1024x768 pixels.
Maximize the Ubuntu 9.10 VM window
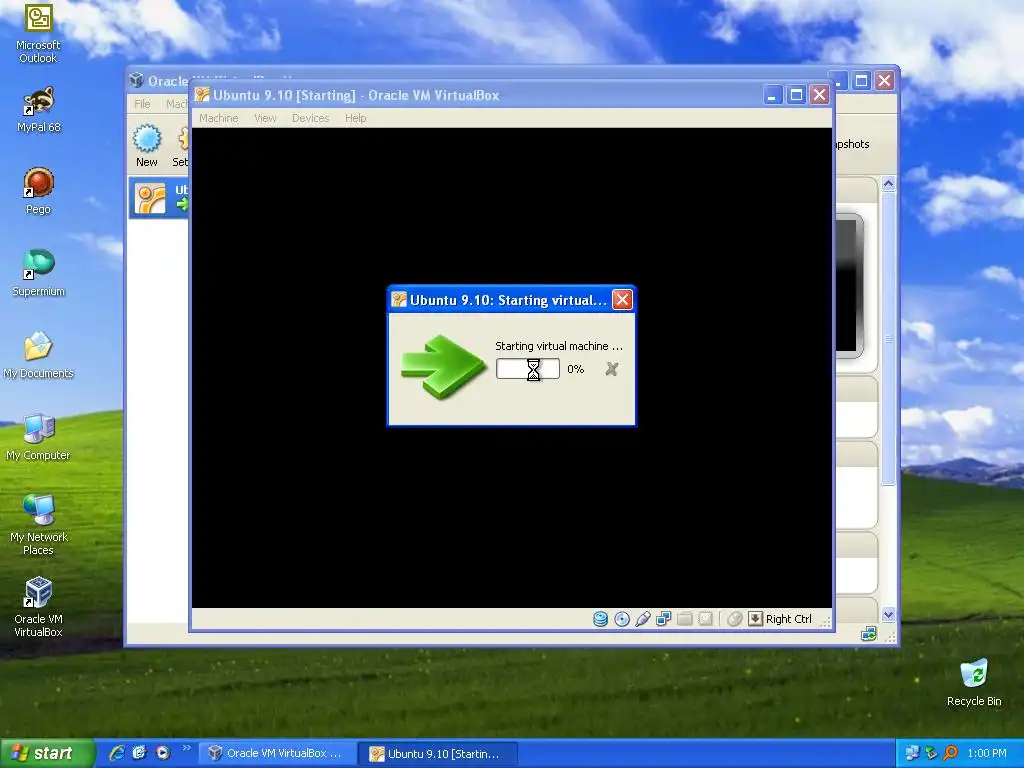click(796, 95)
